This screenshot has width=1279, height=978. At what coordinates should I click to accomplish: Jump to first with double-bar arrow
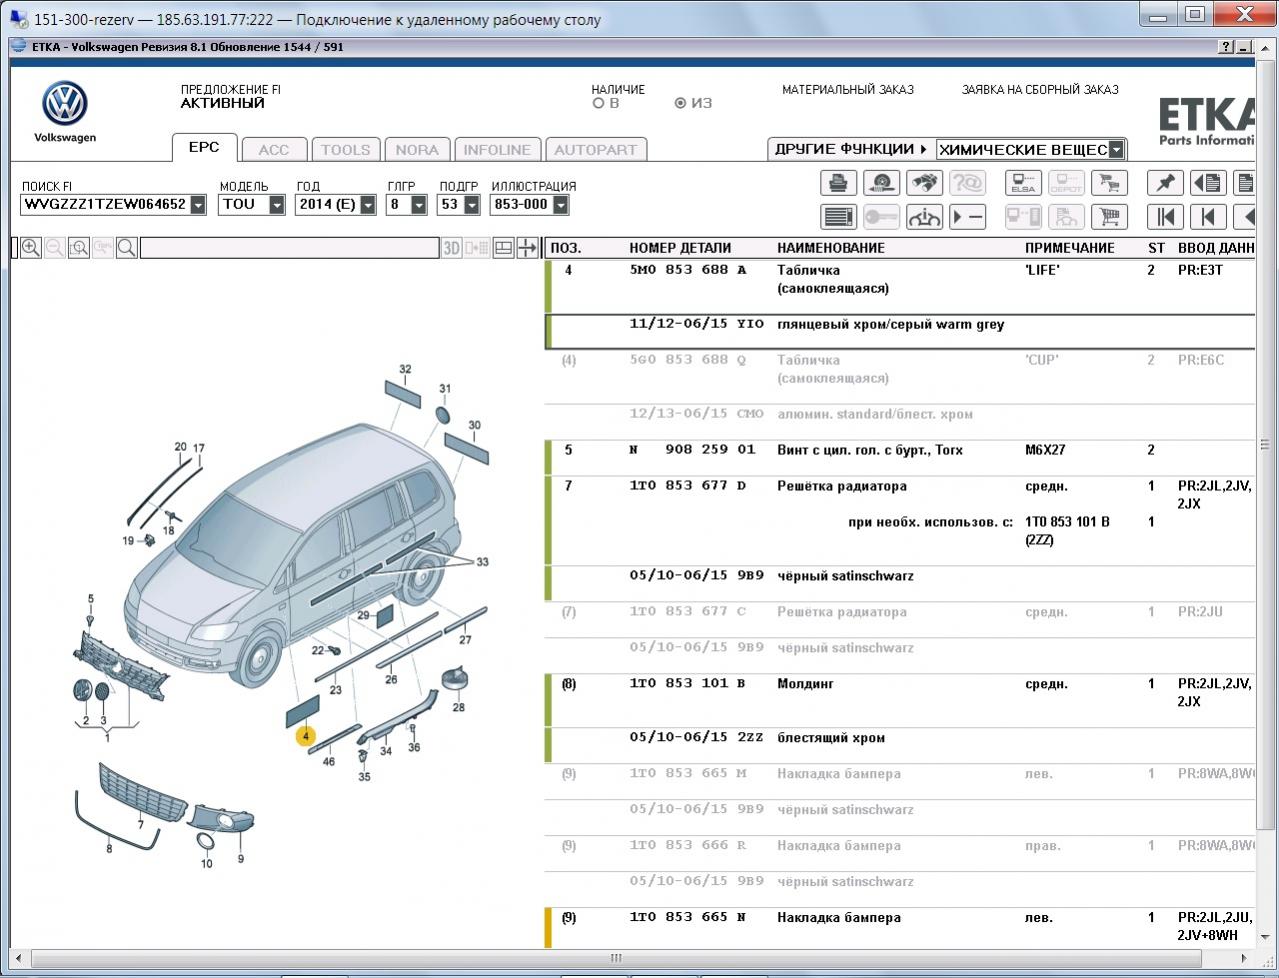pyautogui.click(x=1165, y=217)
